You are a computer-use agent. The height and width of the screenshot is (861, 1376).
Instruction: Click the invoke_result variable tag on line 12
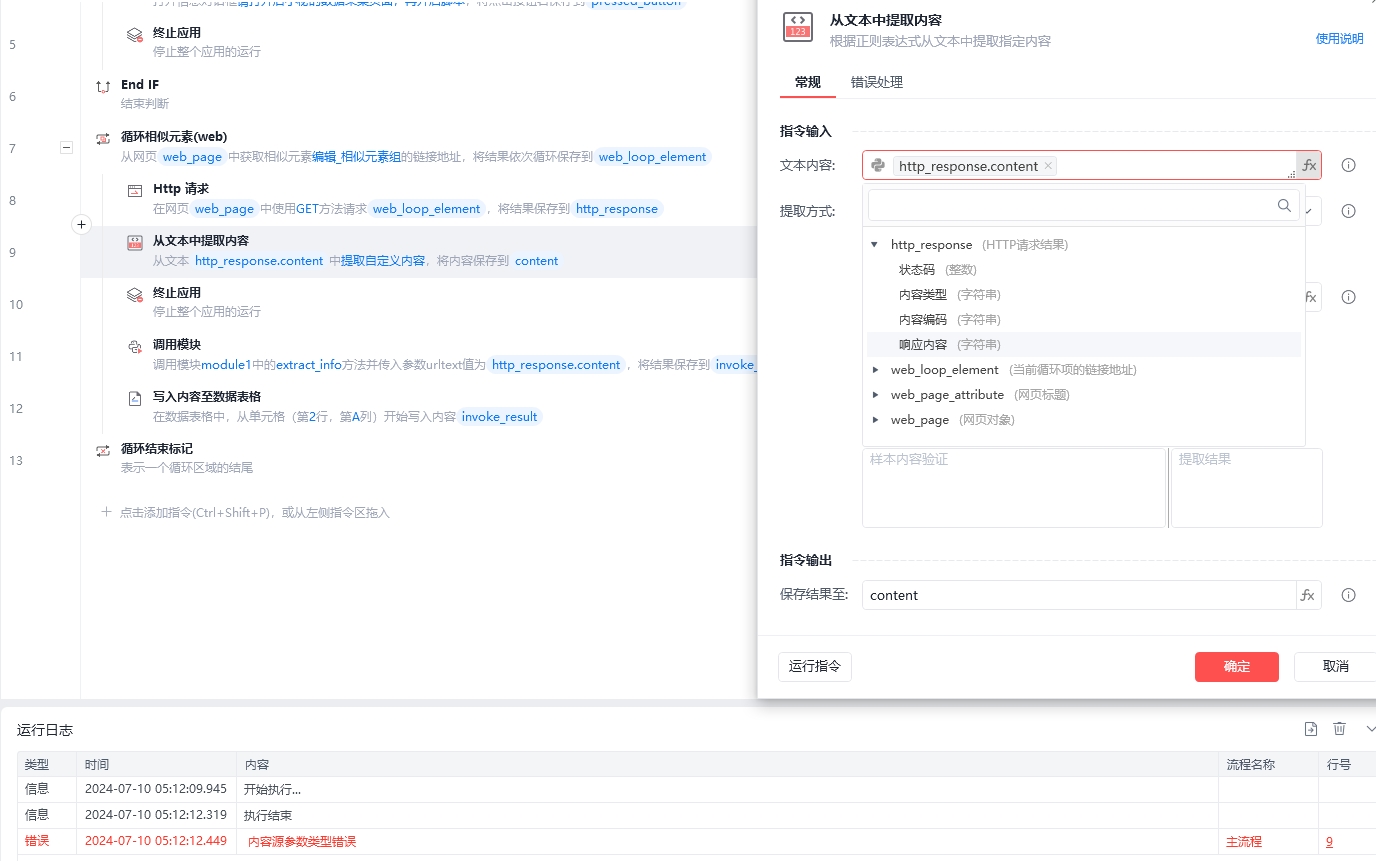(x=499, y=417)
